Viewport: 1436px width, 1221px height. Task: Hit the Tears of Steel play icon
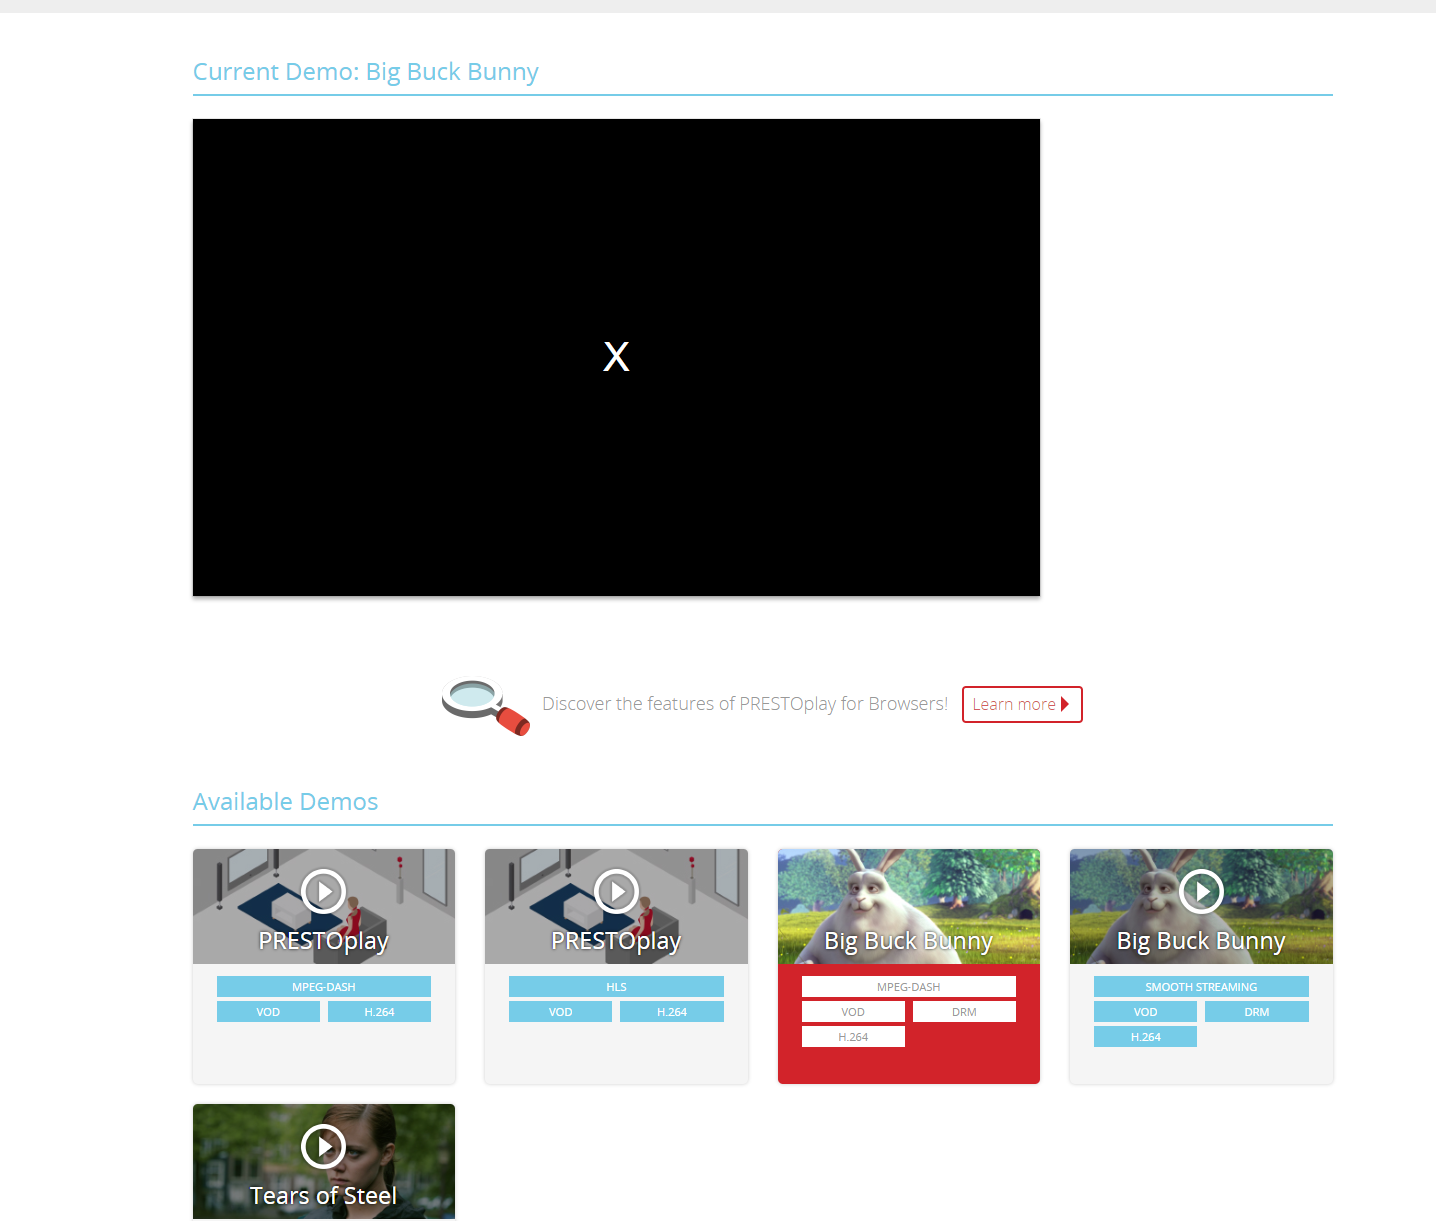point(323,1146)
